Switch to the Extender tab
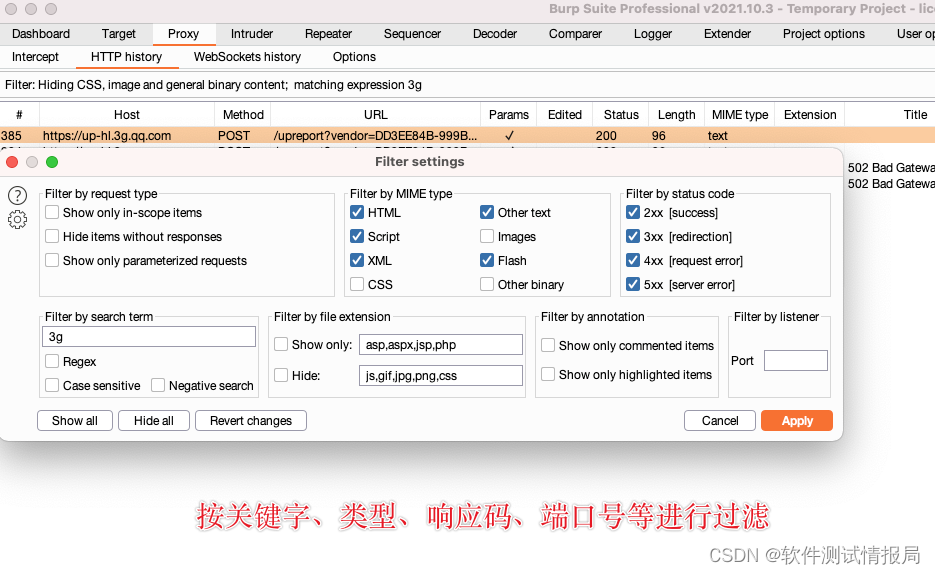The height and width of the screenshot is (574, 935). point(727,34)
